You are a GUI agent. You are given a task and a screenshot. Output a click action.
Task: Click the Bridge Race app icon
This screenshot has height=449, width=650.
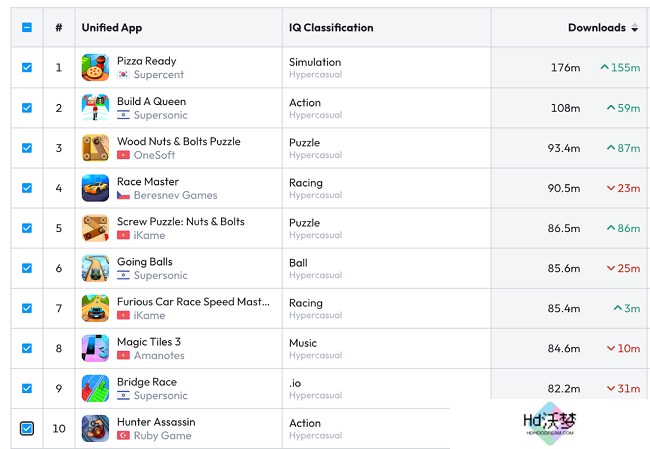pyautogui.click(x=95, y=388)
